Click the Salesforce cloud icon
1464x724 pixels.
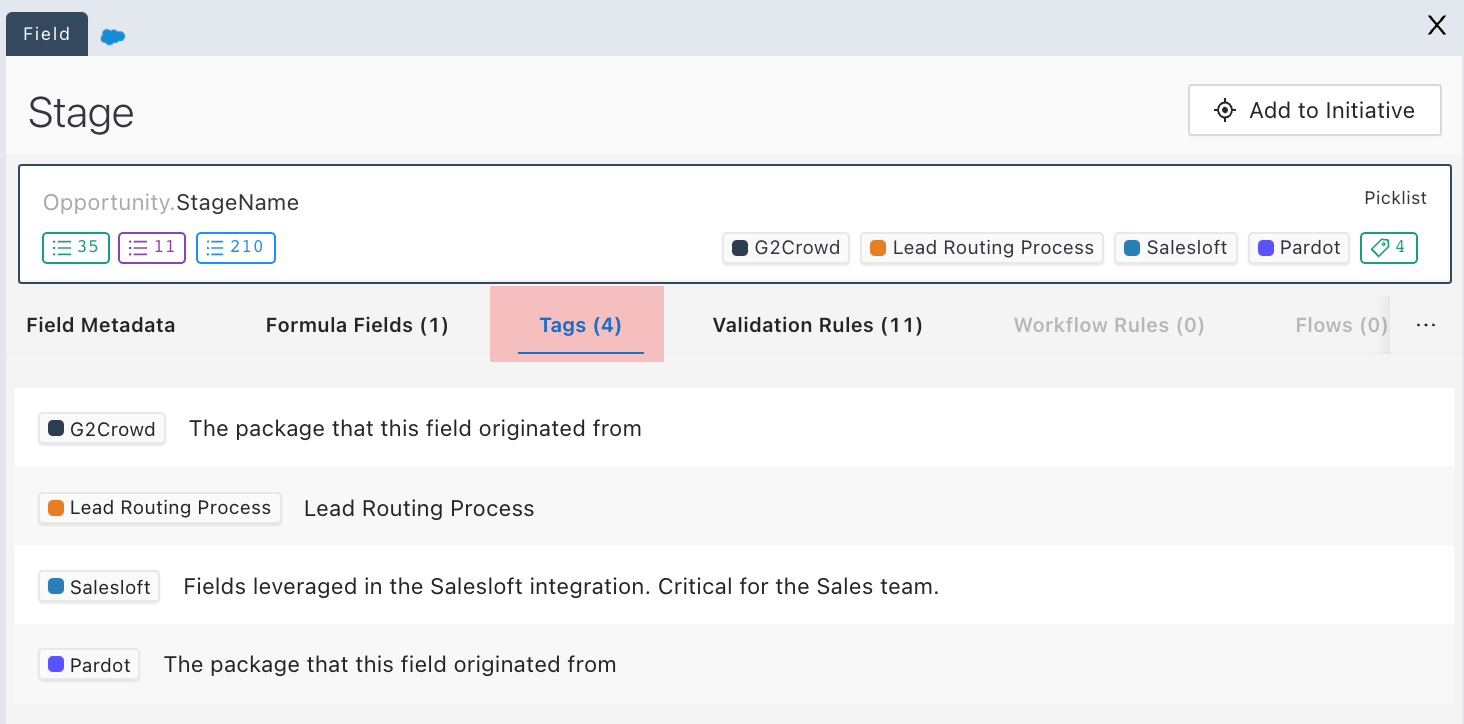113,36
